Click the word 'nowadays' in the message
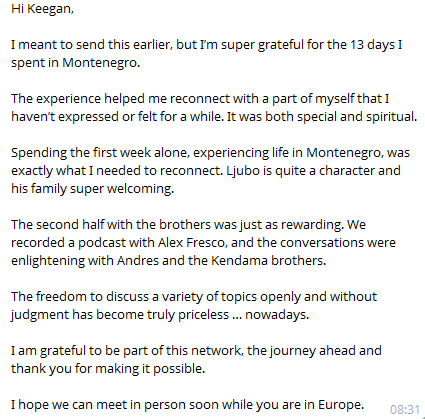Viewport: 425px width, 419px height. coord(275,315)
